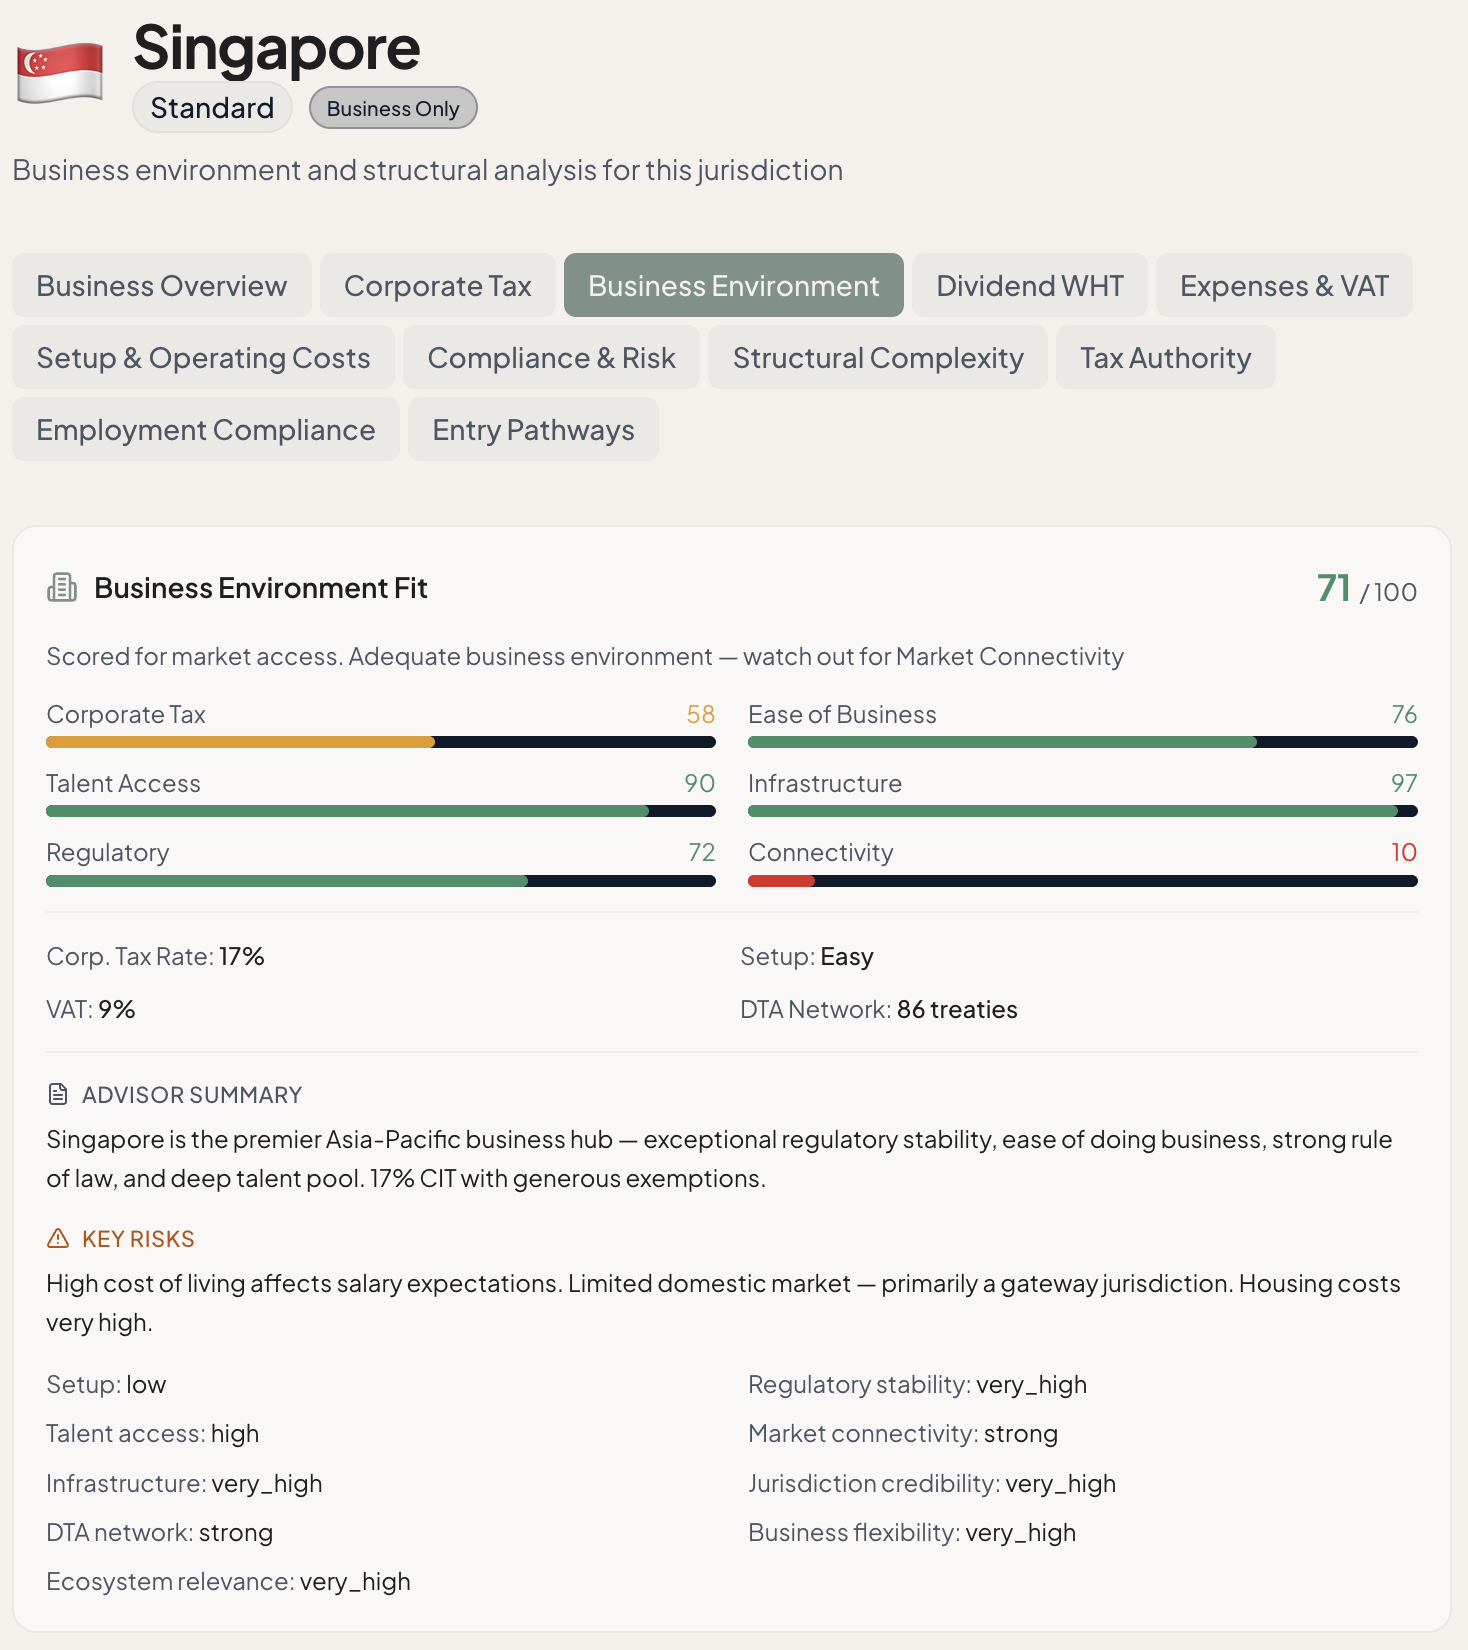Image resolution: width=1468 pixels, height=1650 pixels.
Task: Click the red Connectivity progress bar
Action: pyautogui.click(x=1083, y=881)
